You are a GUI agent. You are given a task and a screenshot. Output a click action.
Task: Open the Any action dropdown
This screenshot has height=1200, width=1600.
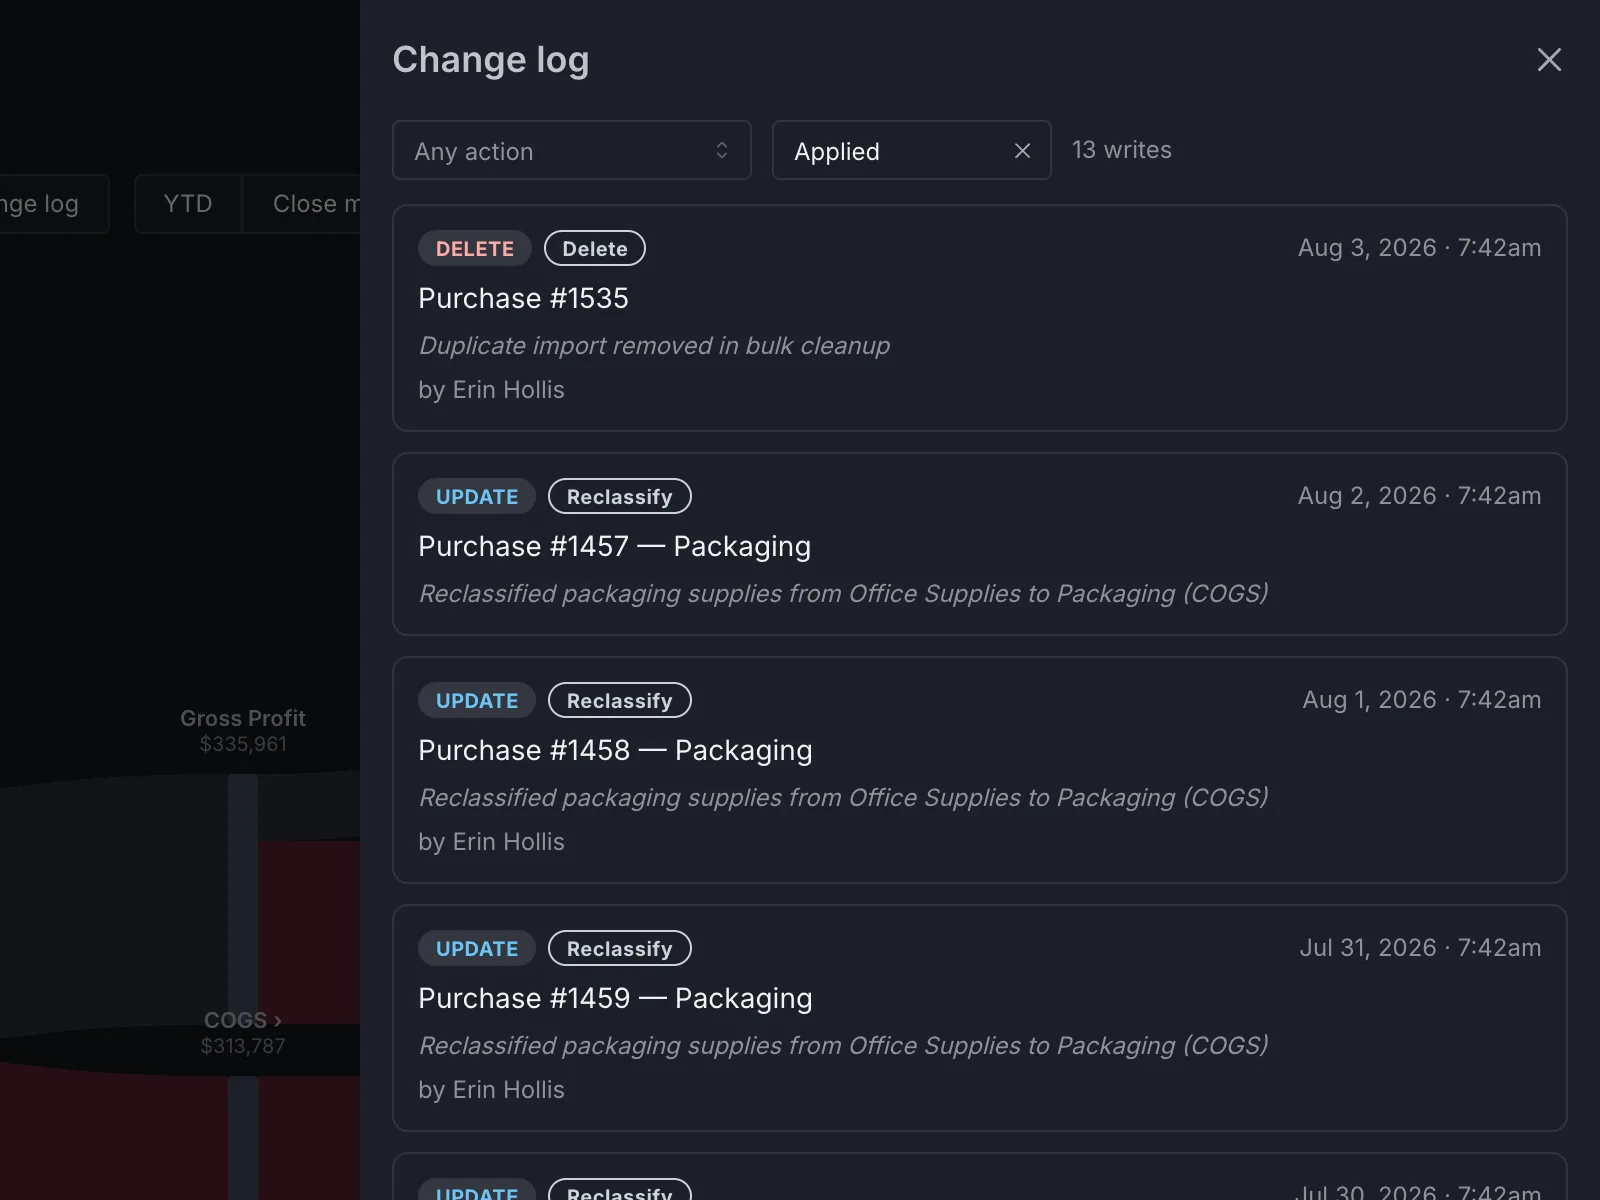tap(571, 150)
